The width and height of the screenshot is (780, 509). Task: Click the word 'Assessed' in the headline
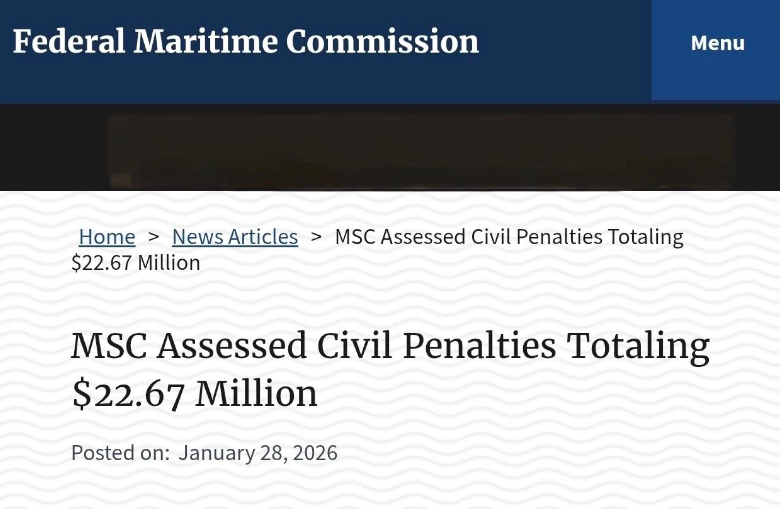click(x=232, y=346)
